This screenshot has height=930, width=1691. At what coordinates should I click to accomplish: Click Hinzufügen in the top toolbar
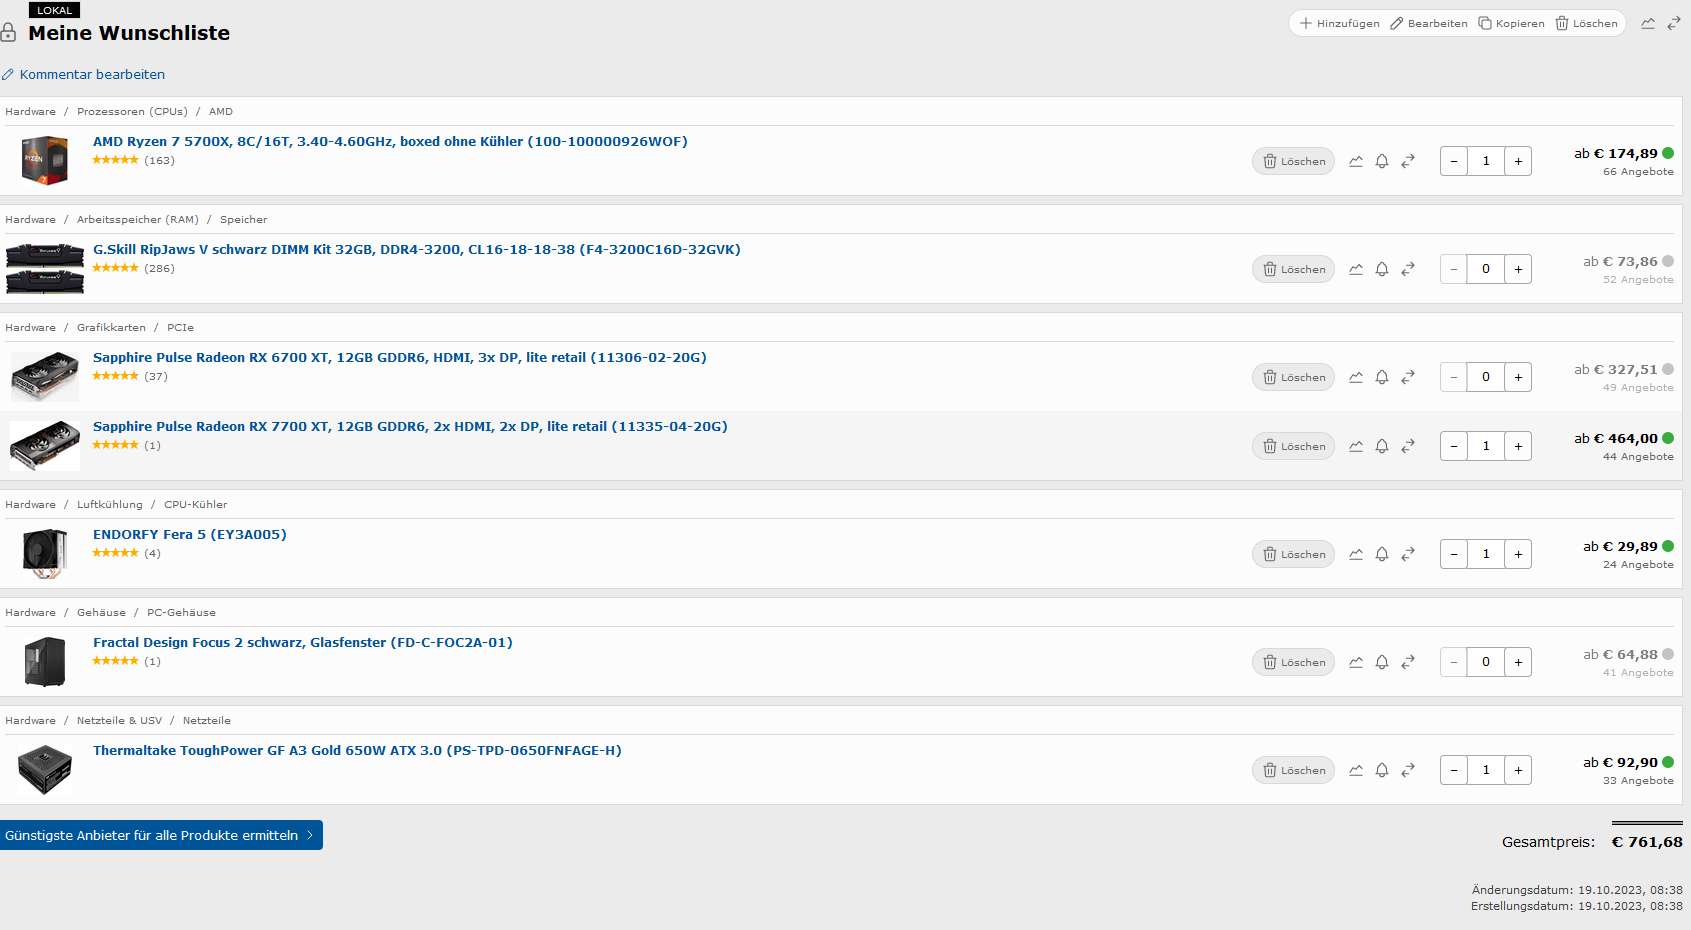click(x=1339, y=23)
